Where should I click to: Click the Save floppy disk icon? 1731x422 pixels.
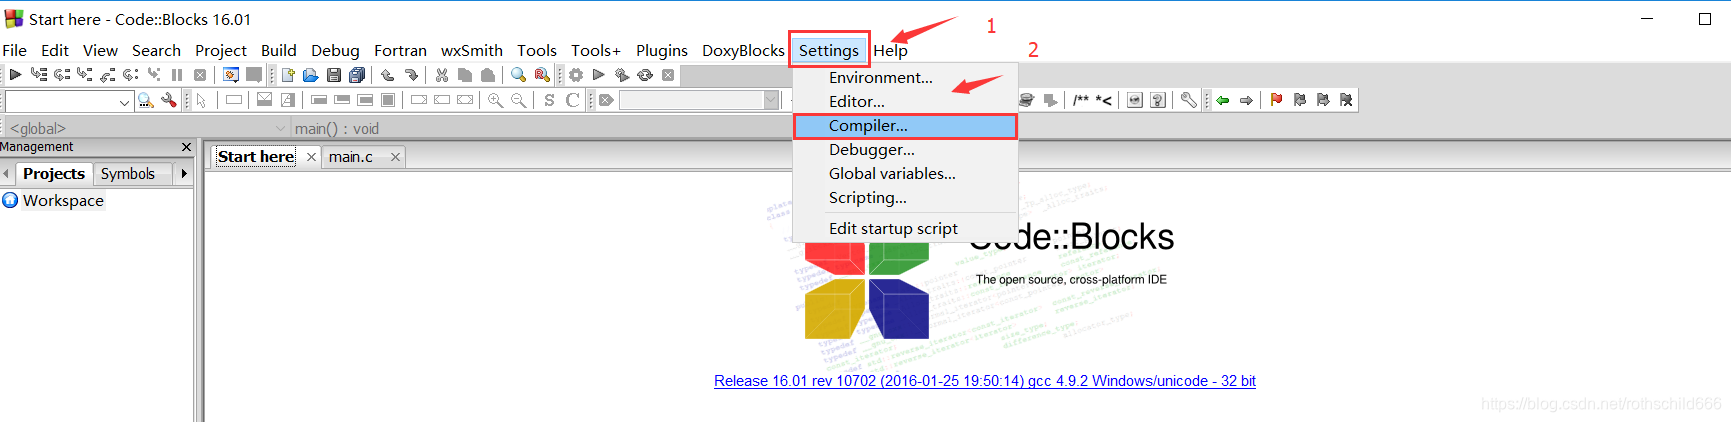tap(334, 75)
